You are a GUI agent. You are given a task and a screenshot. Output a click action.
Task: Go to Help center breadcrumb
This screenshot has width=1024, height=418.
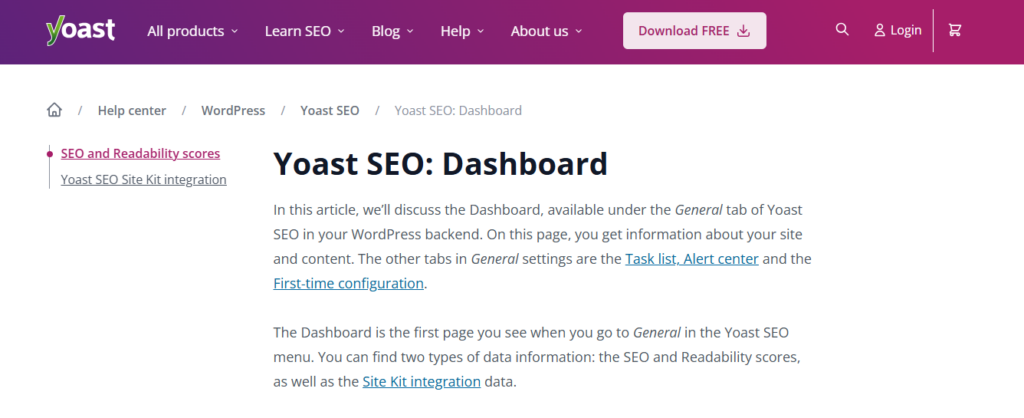click(132, 110)
